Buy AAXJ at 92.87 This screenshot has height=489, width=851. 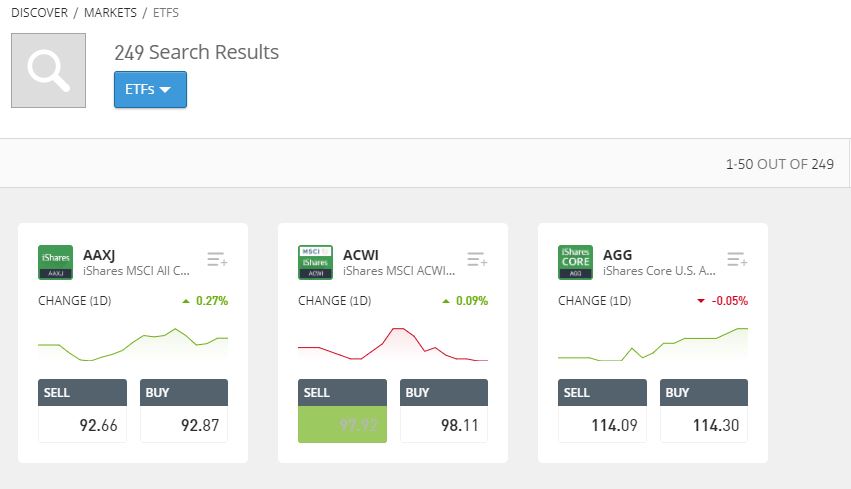[x=184, y=411]
